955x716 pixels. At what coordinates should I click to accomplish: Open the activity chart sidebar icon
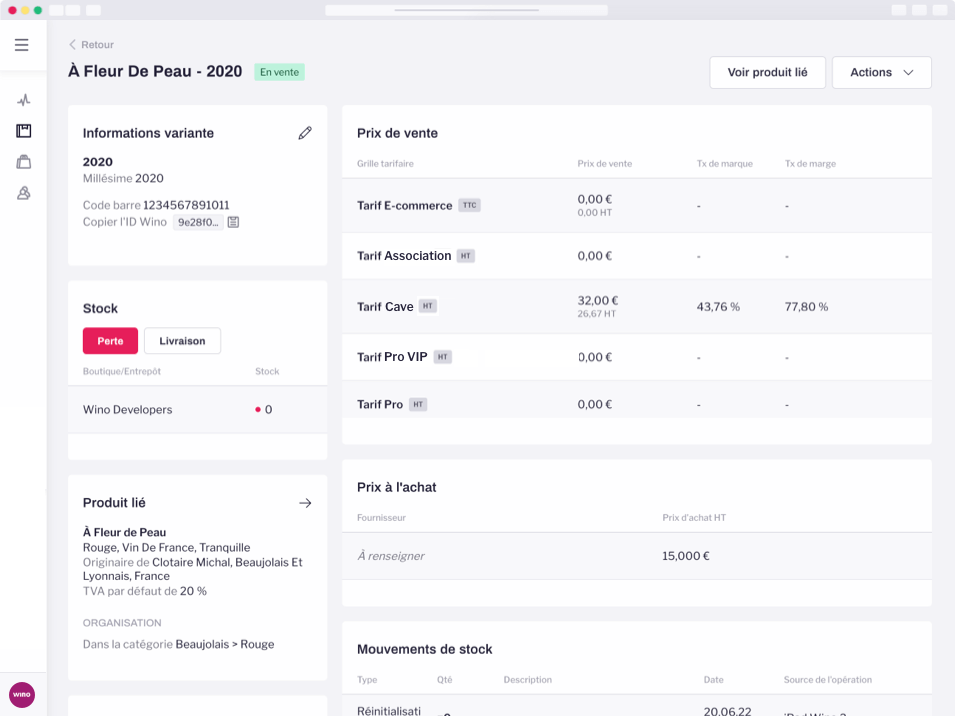[x=23, y=100]
